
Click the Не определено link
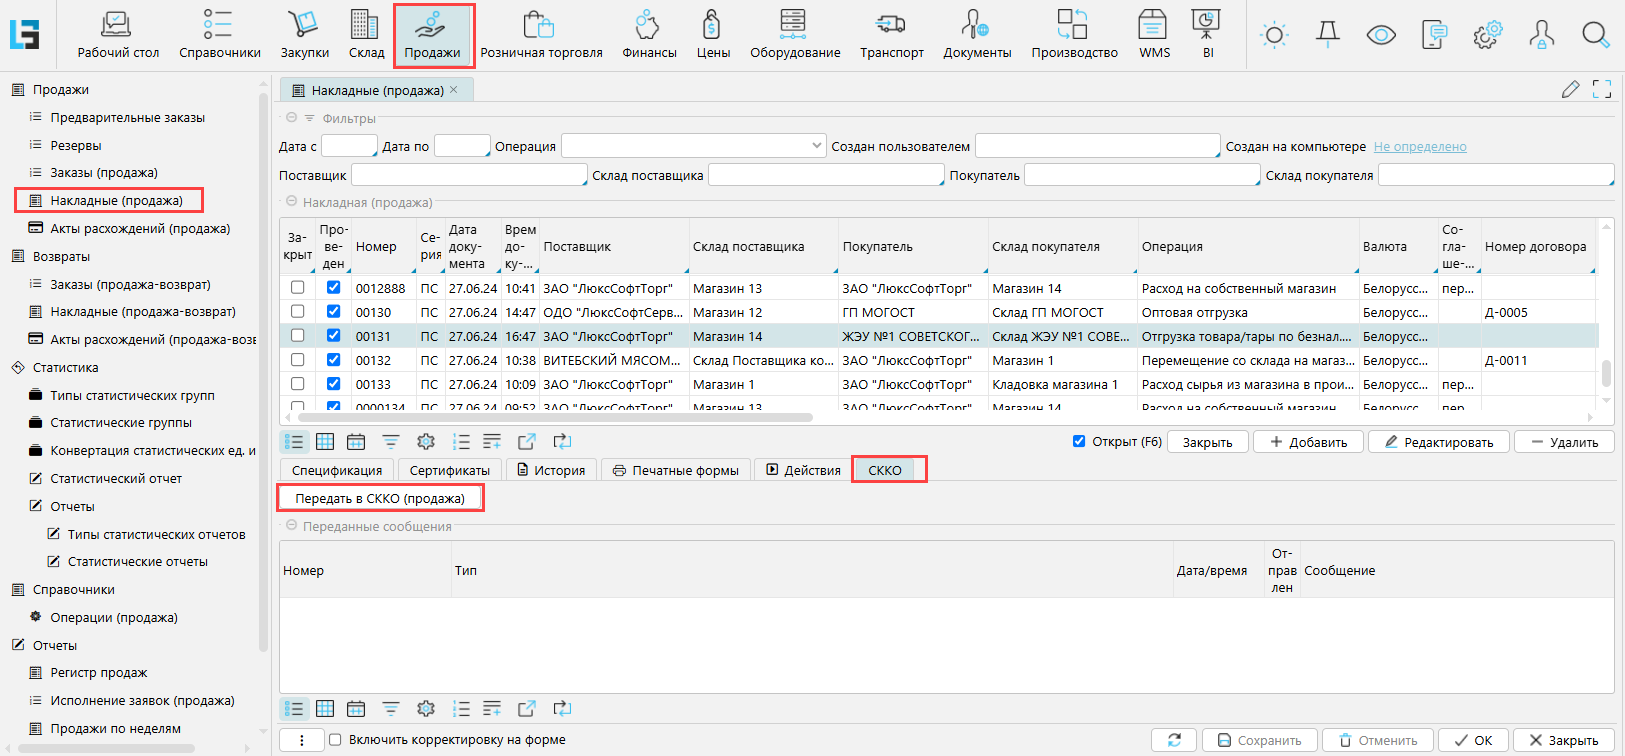tap(1419, 147)
